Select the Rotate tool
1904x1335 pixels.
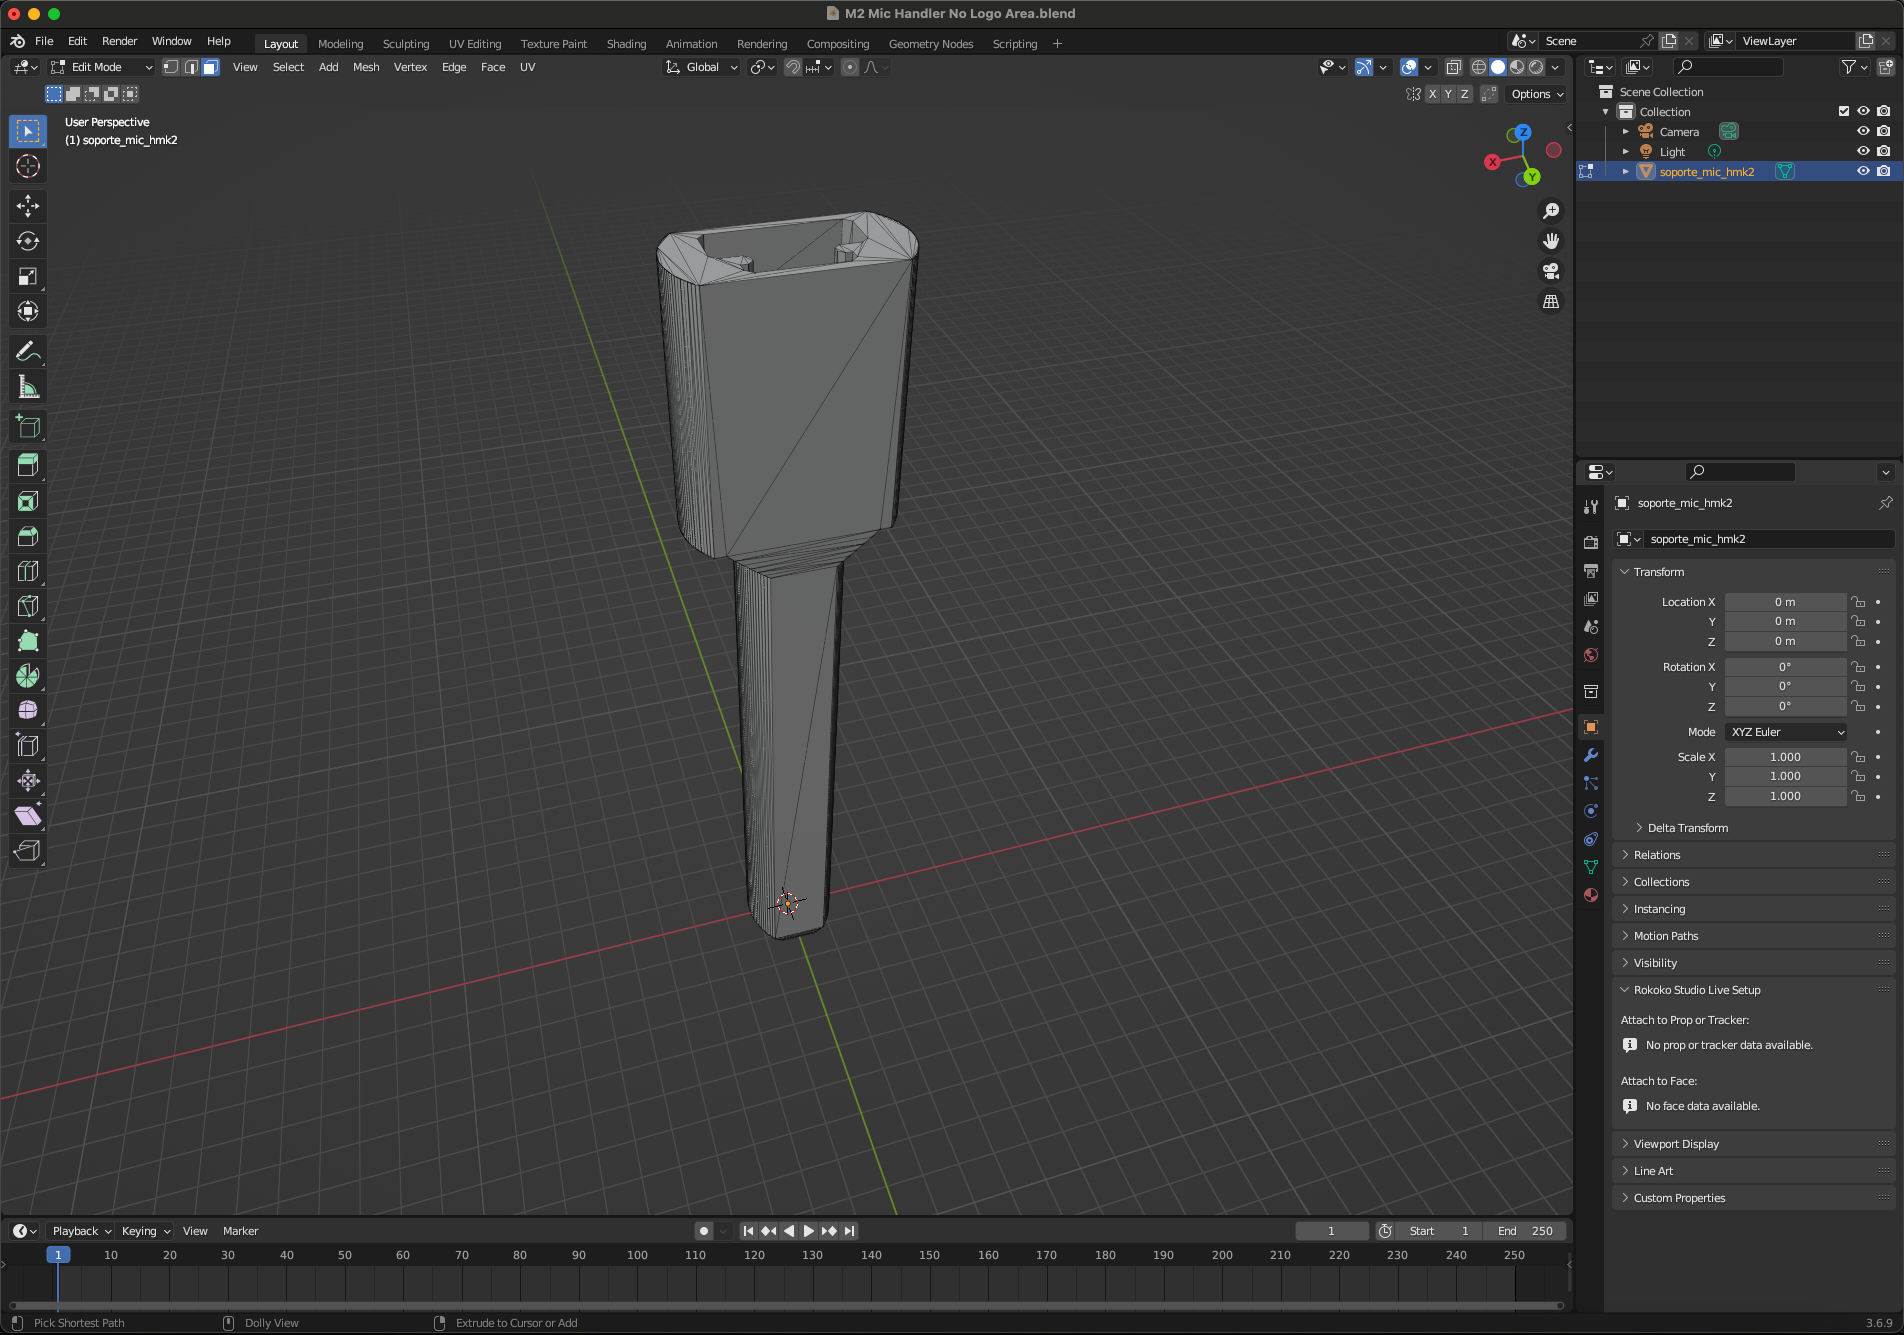28,241
